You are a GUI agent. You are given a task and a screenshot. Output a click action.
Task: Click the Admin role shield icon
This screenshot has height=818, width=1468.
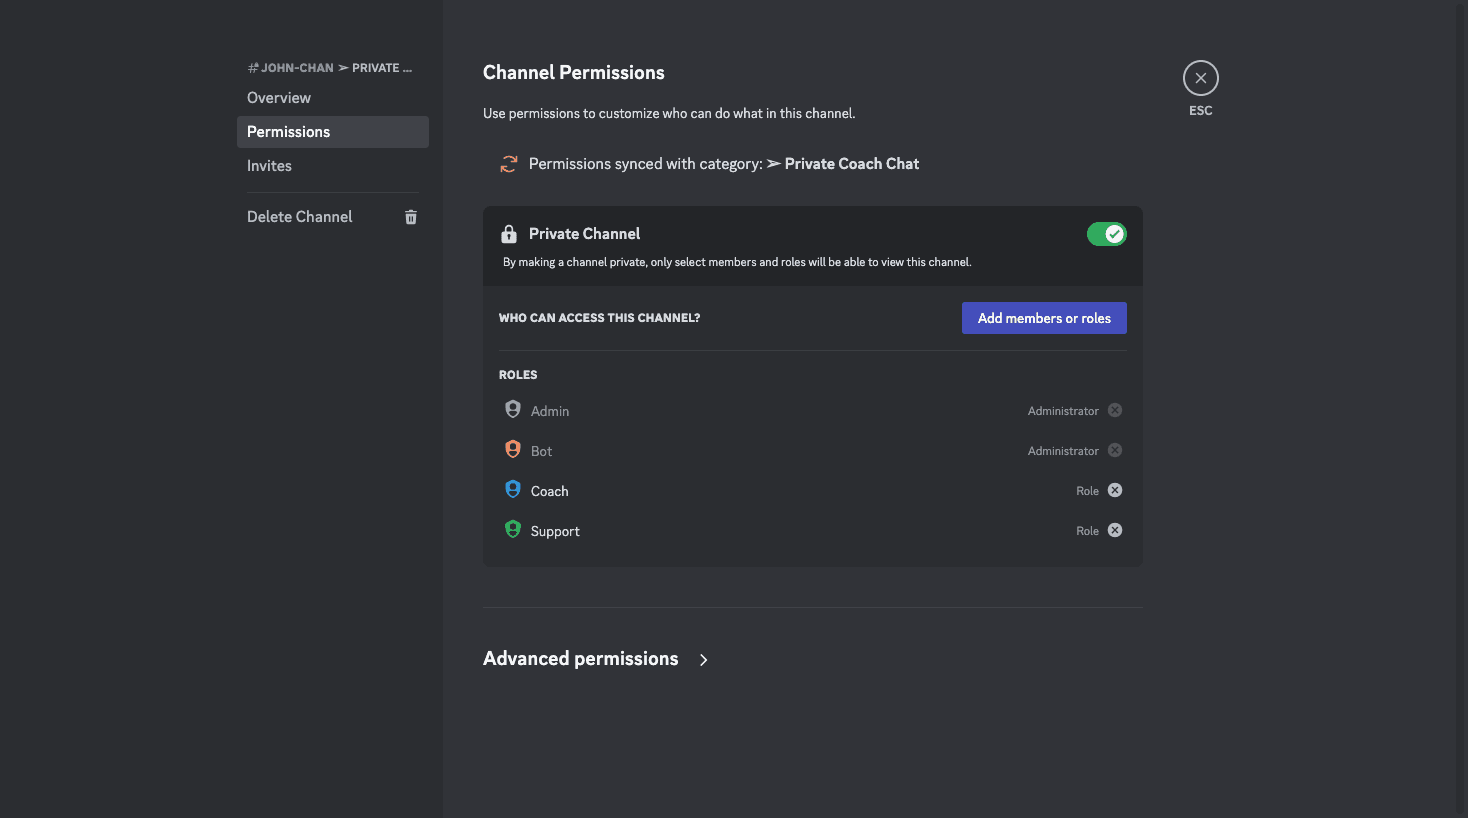click(513, 409)
